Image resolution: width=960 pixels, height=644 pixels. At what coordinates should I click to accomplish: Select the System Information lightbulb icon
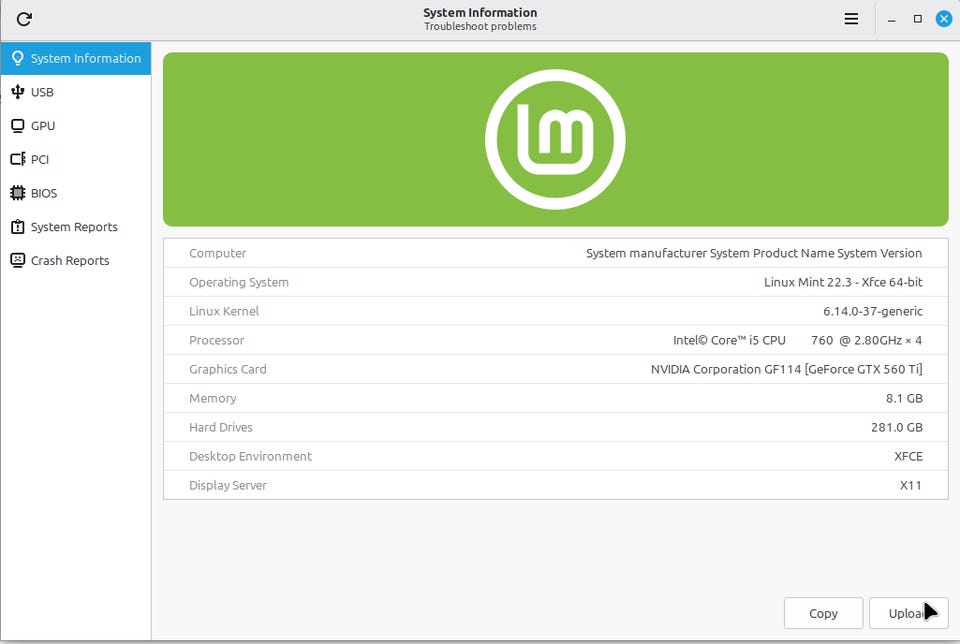pyautogui.click(x=18, y=58)
